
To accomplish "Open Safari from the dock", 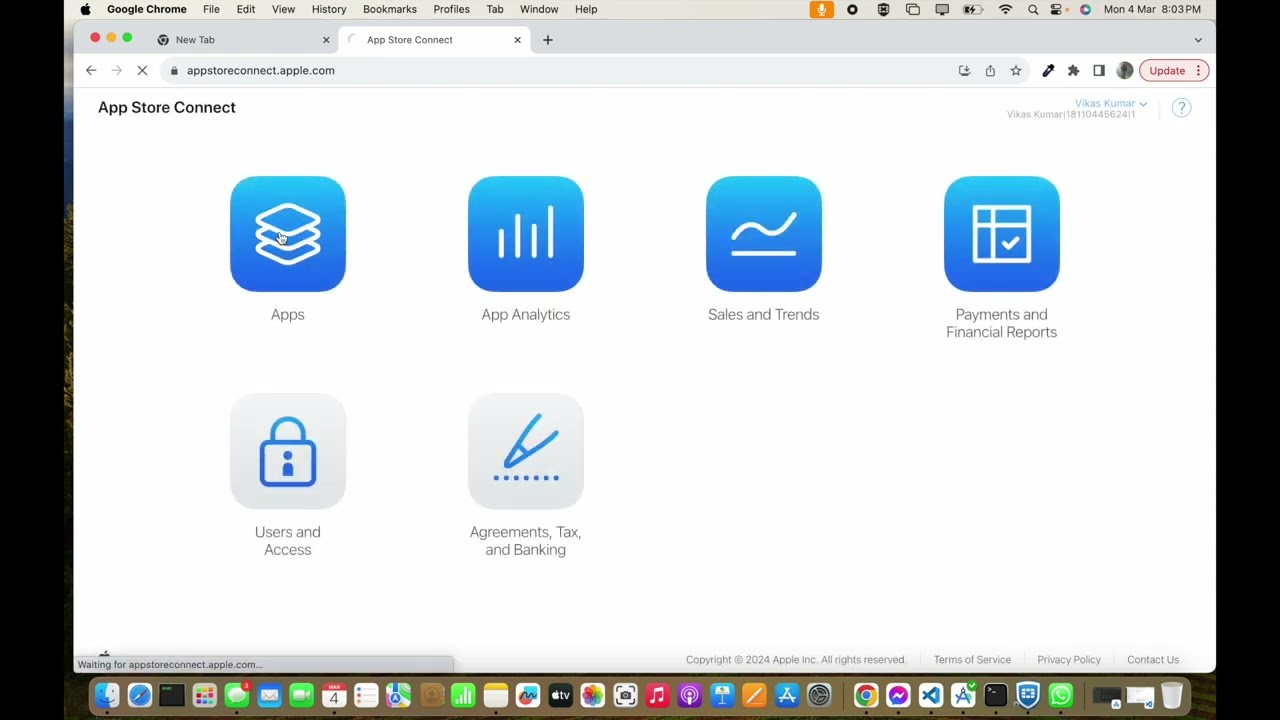I will 140,695.
